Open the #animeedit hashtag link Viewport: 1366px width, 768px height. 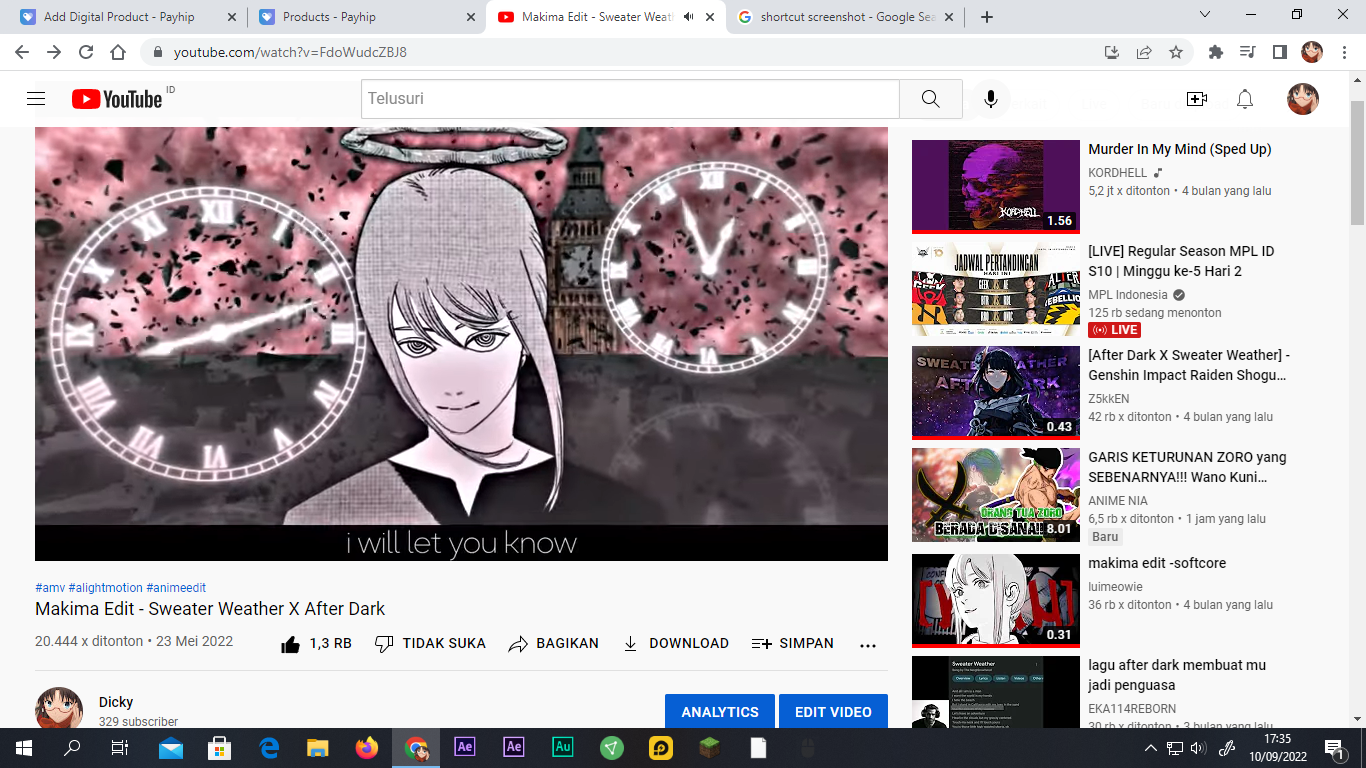[x=176, y=588]
